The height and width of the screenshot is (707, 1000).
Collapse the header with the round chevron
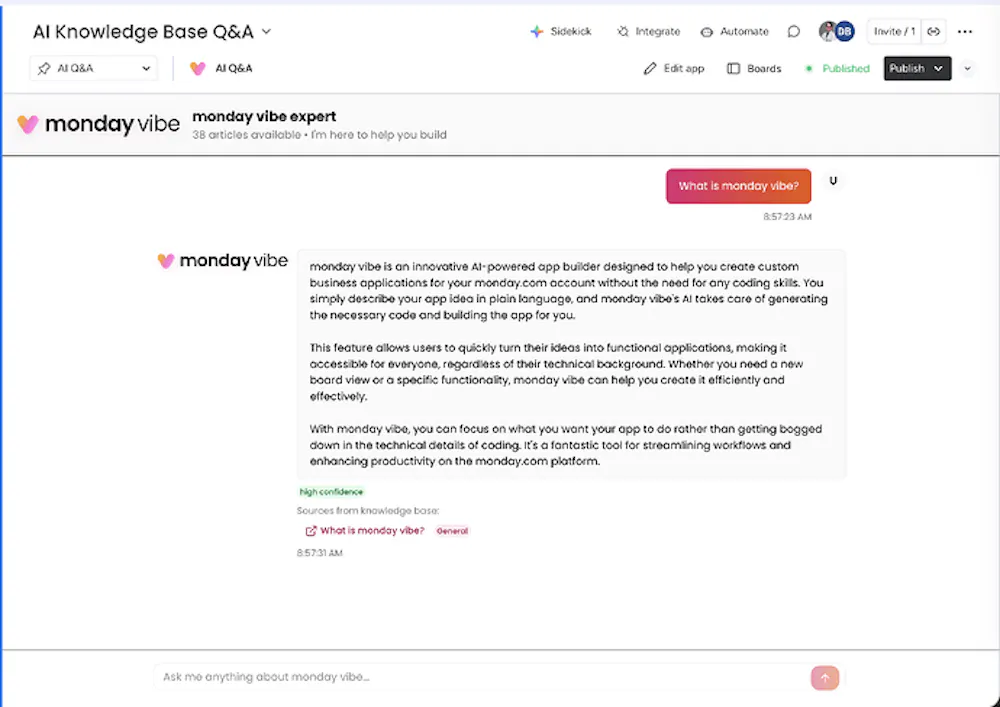coord(967,68)
